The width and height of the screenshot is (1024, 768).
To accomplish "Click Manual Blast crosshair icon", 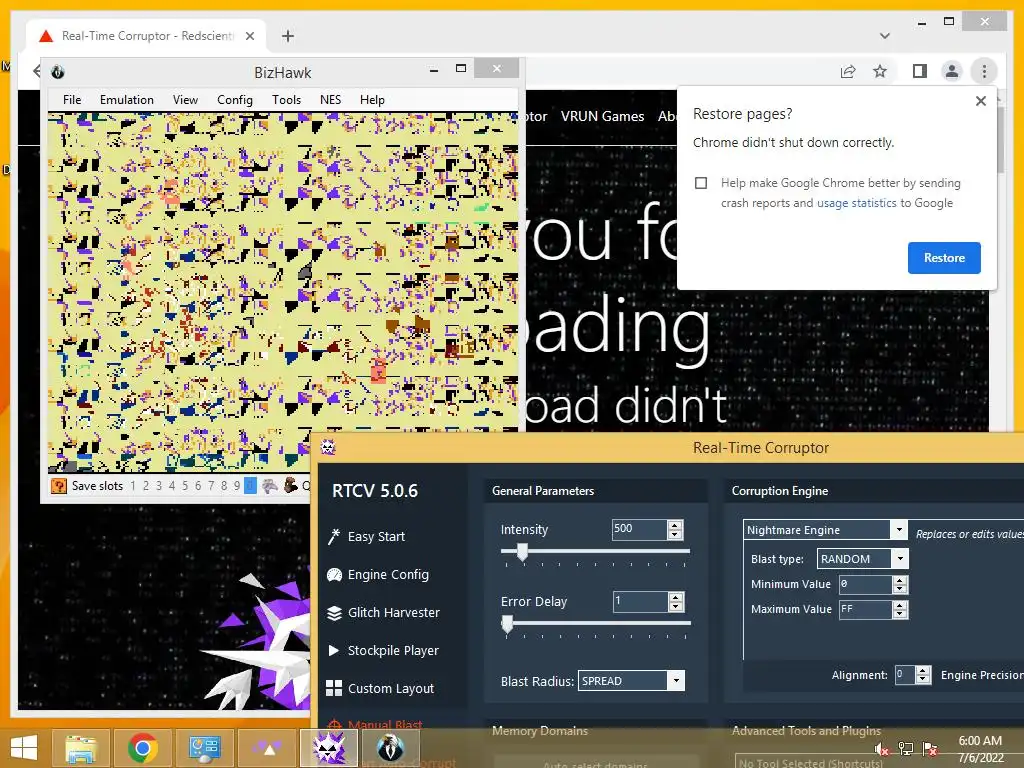I will click(334, 725).
